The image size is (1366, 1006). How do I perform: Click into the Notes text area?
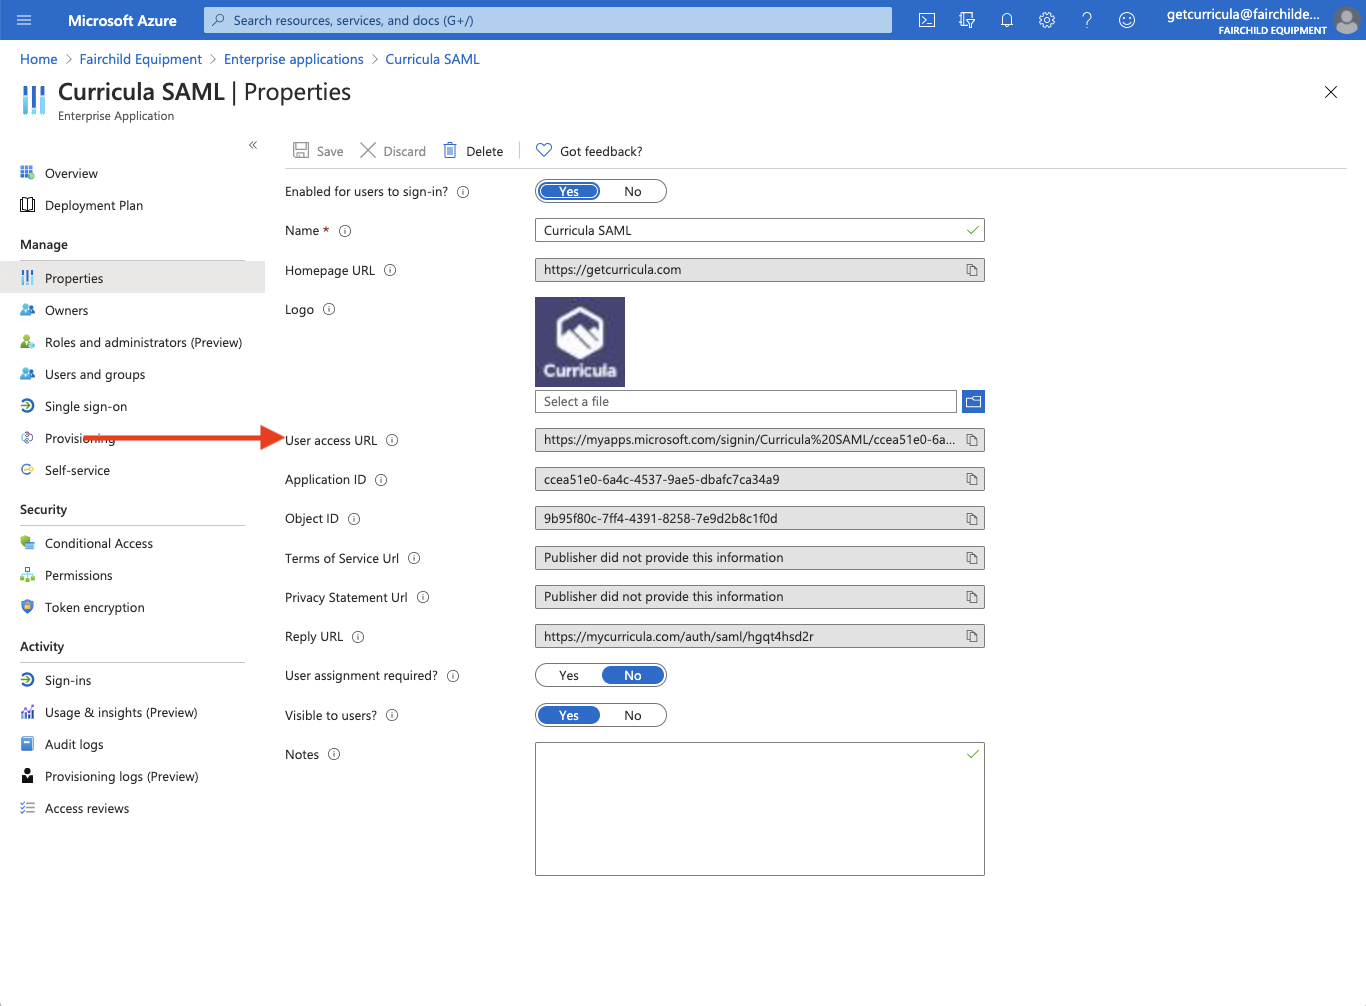tap(760, 809)
